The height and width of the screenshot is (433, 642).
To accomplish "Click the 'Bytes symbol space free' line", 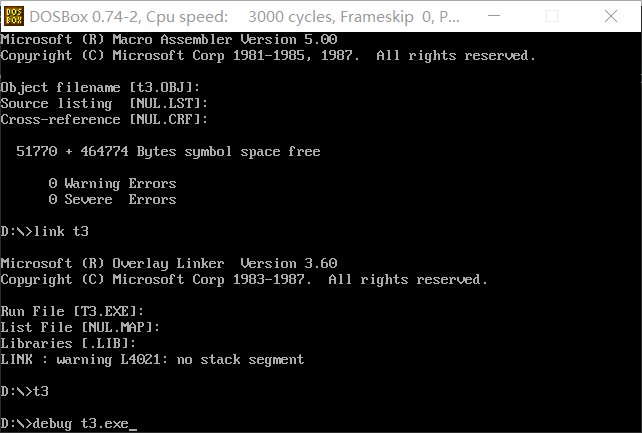I will click(x=168, y=152).
